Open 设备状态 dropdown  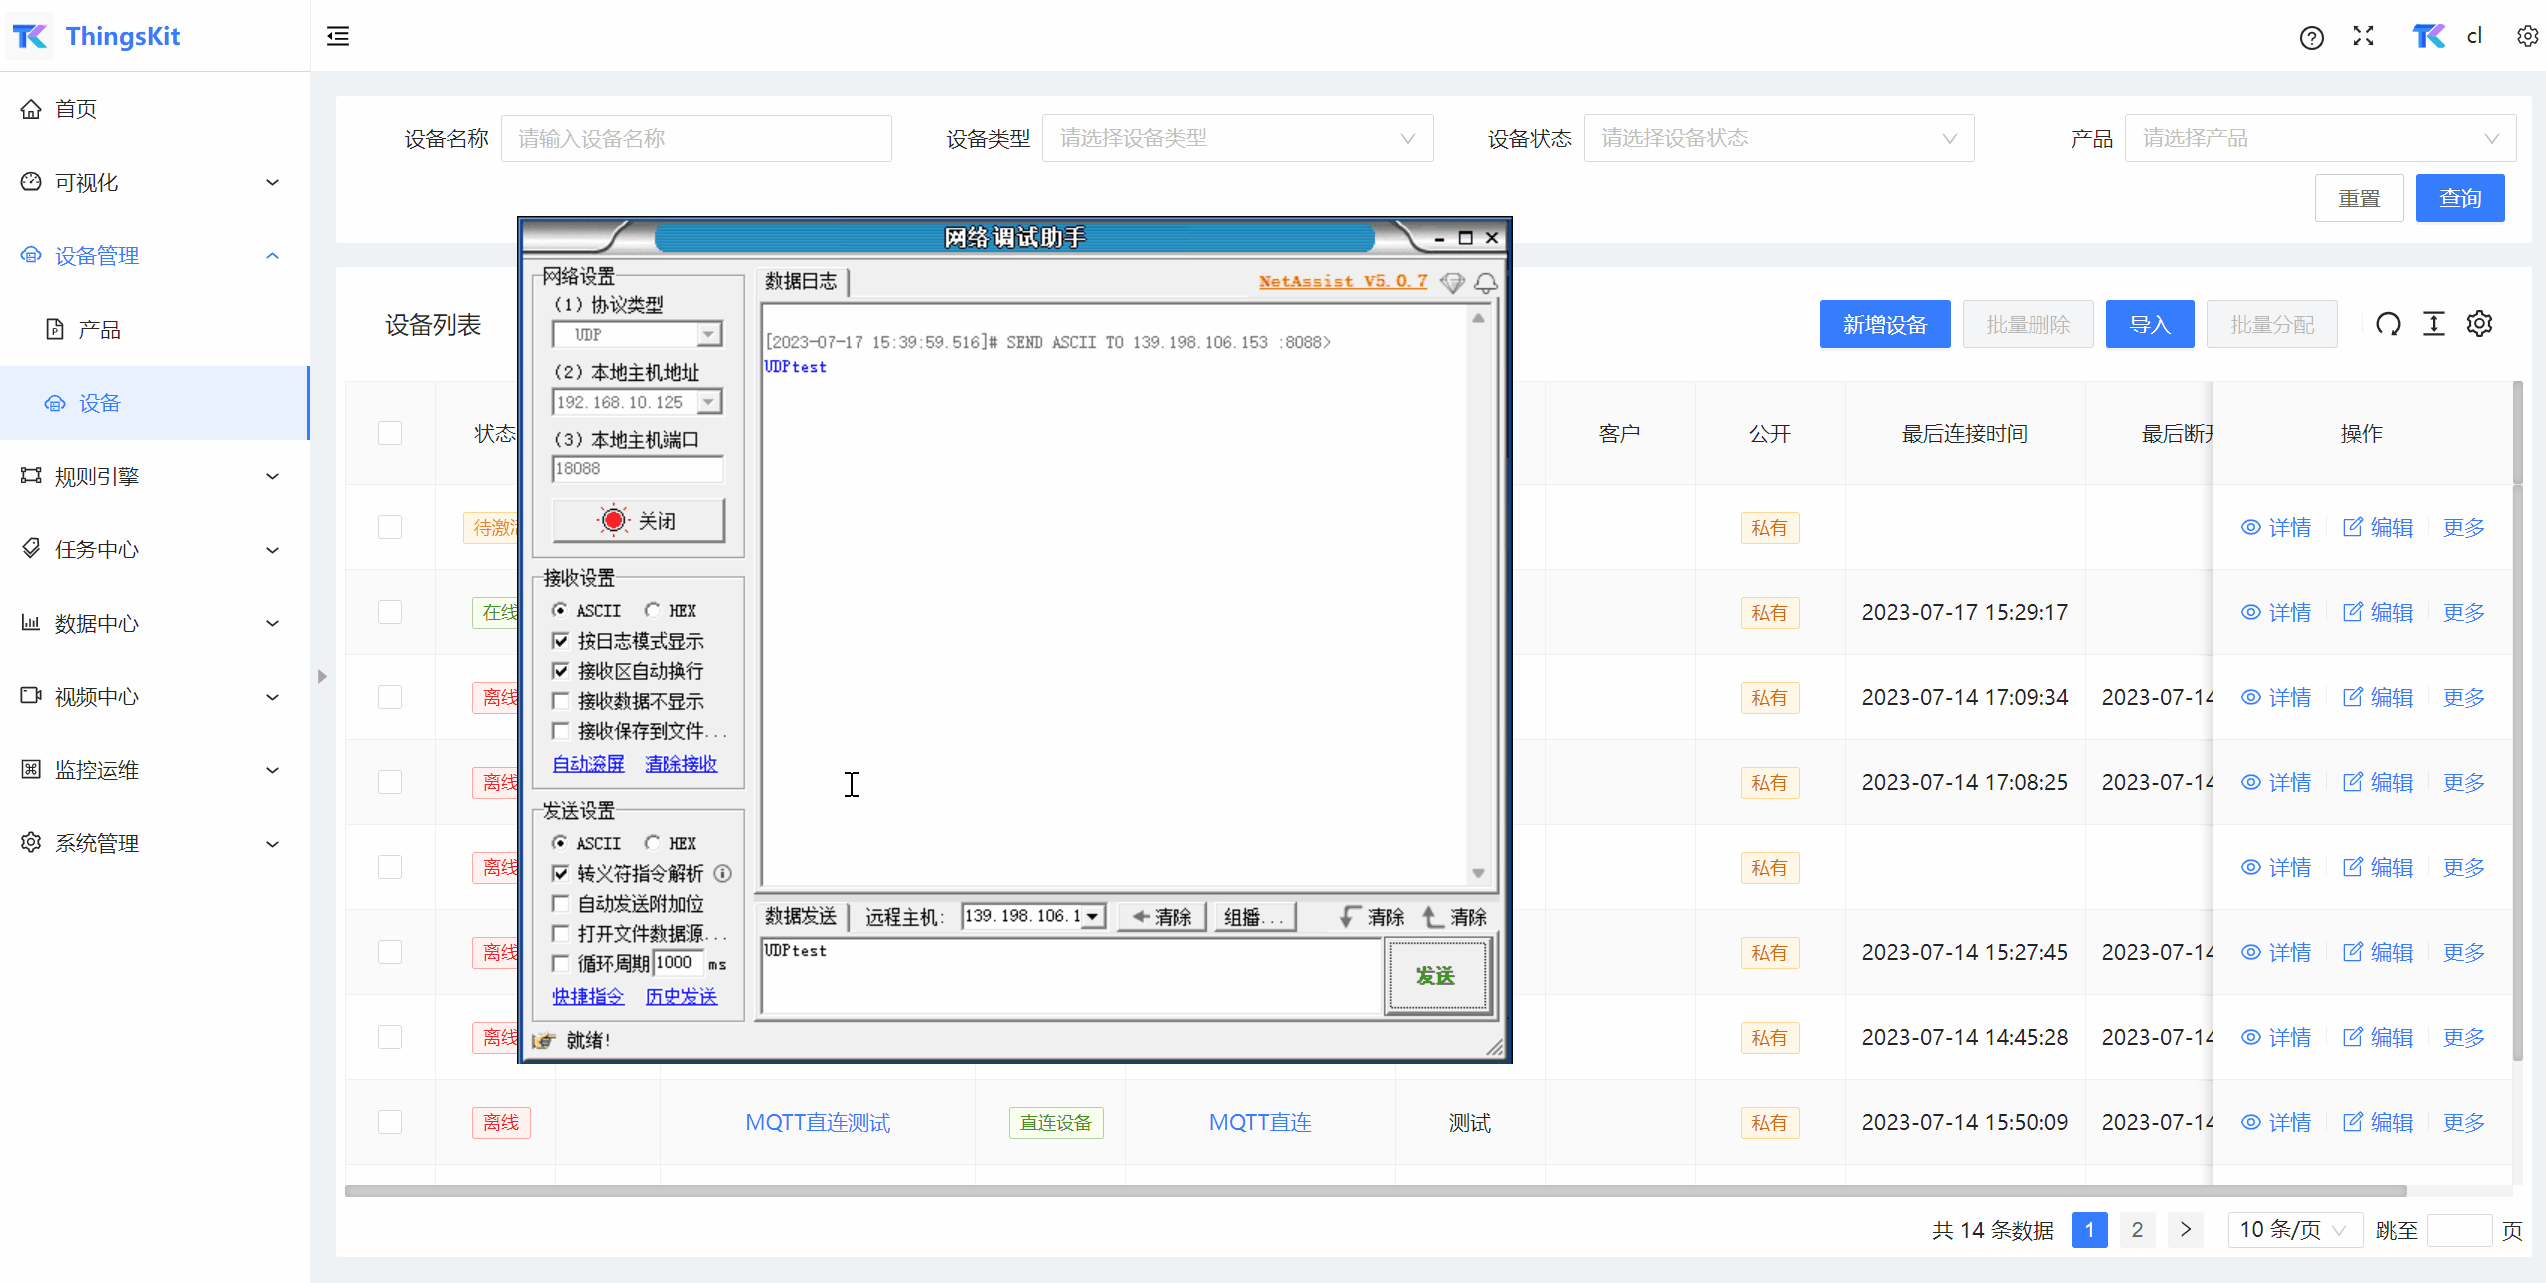point(1779,138)
